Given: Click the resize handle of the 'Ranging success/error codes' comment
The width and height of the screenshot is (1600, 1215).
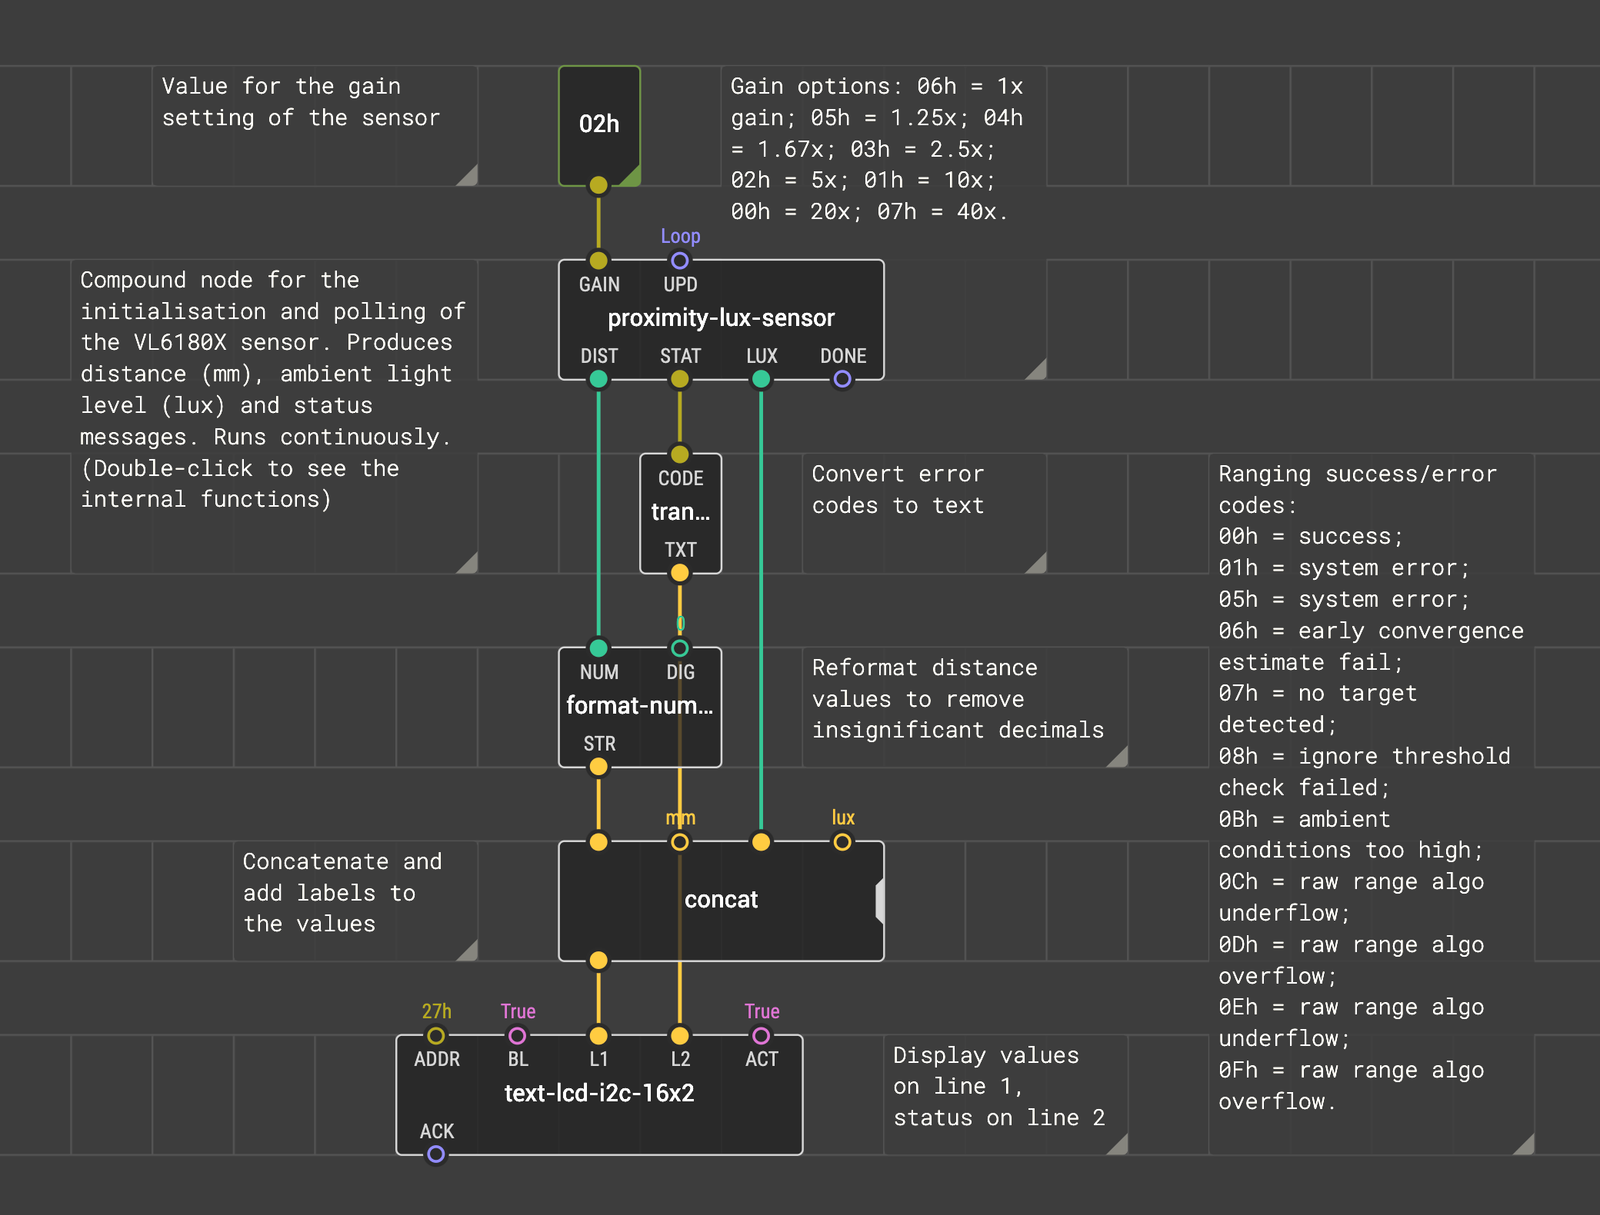Looking at the screenshot, I should click(x=1524, y=1145).
